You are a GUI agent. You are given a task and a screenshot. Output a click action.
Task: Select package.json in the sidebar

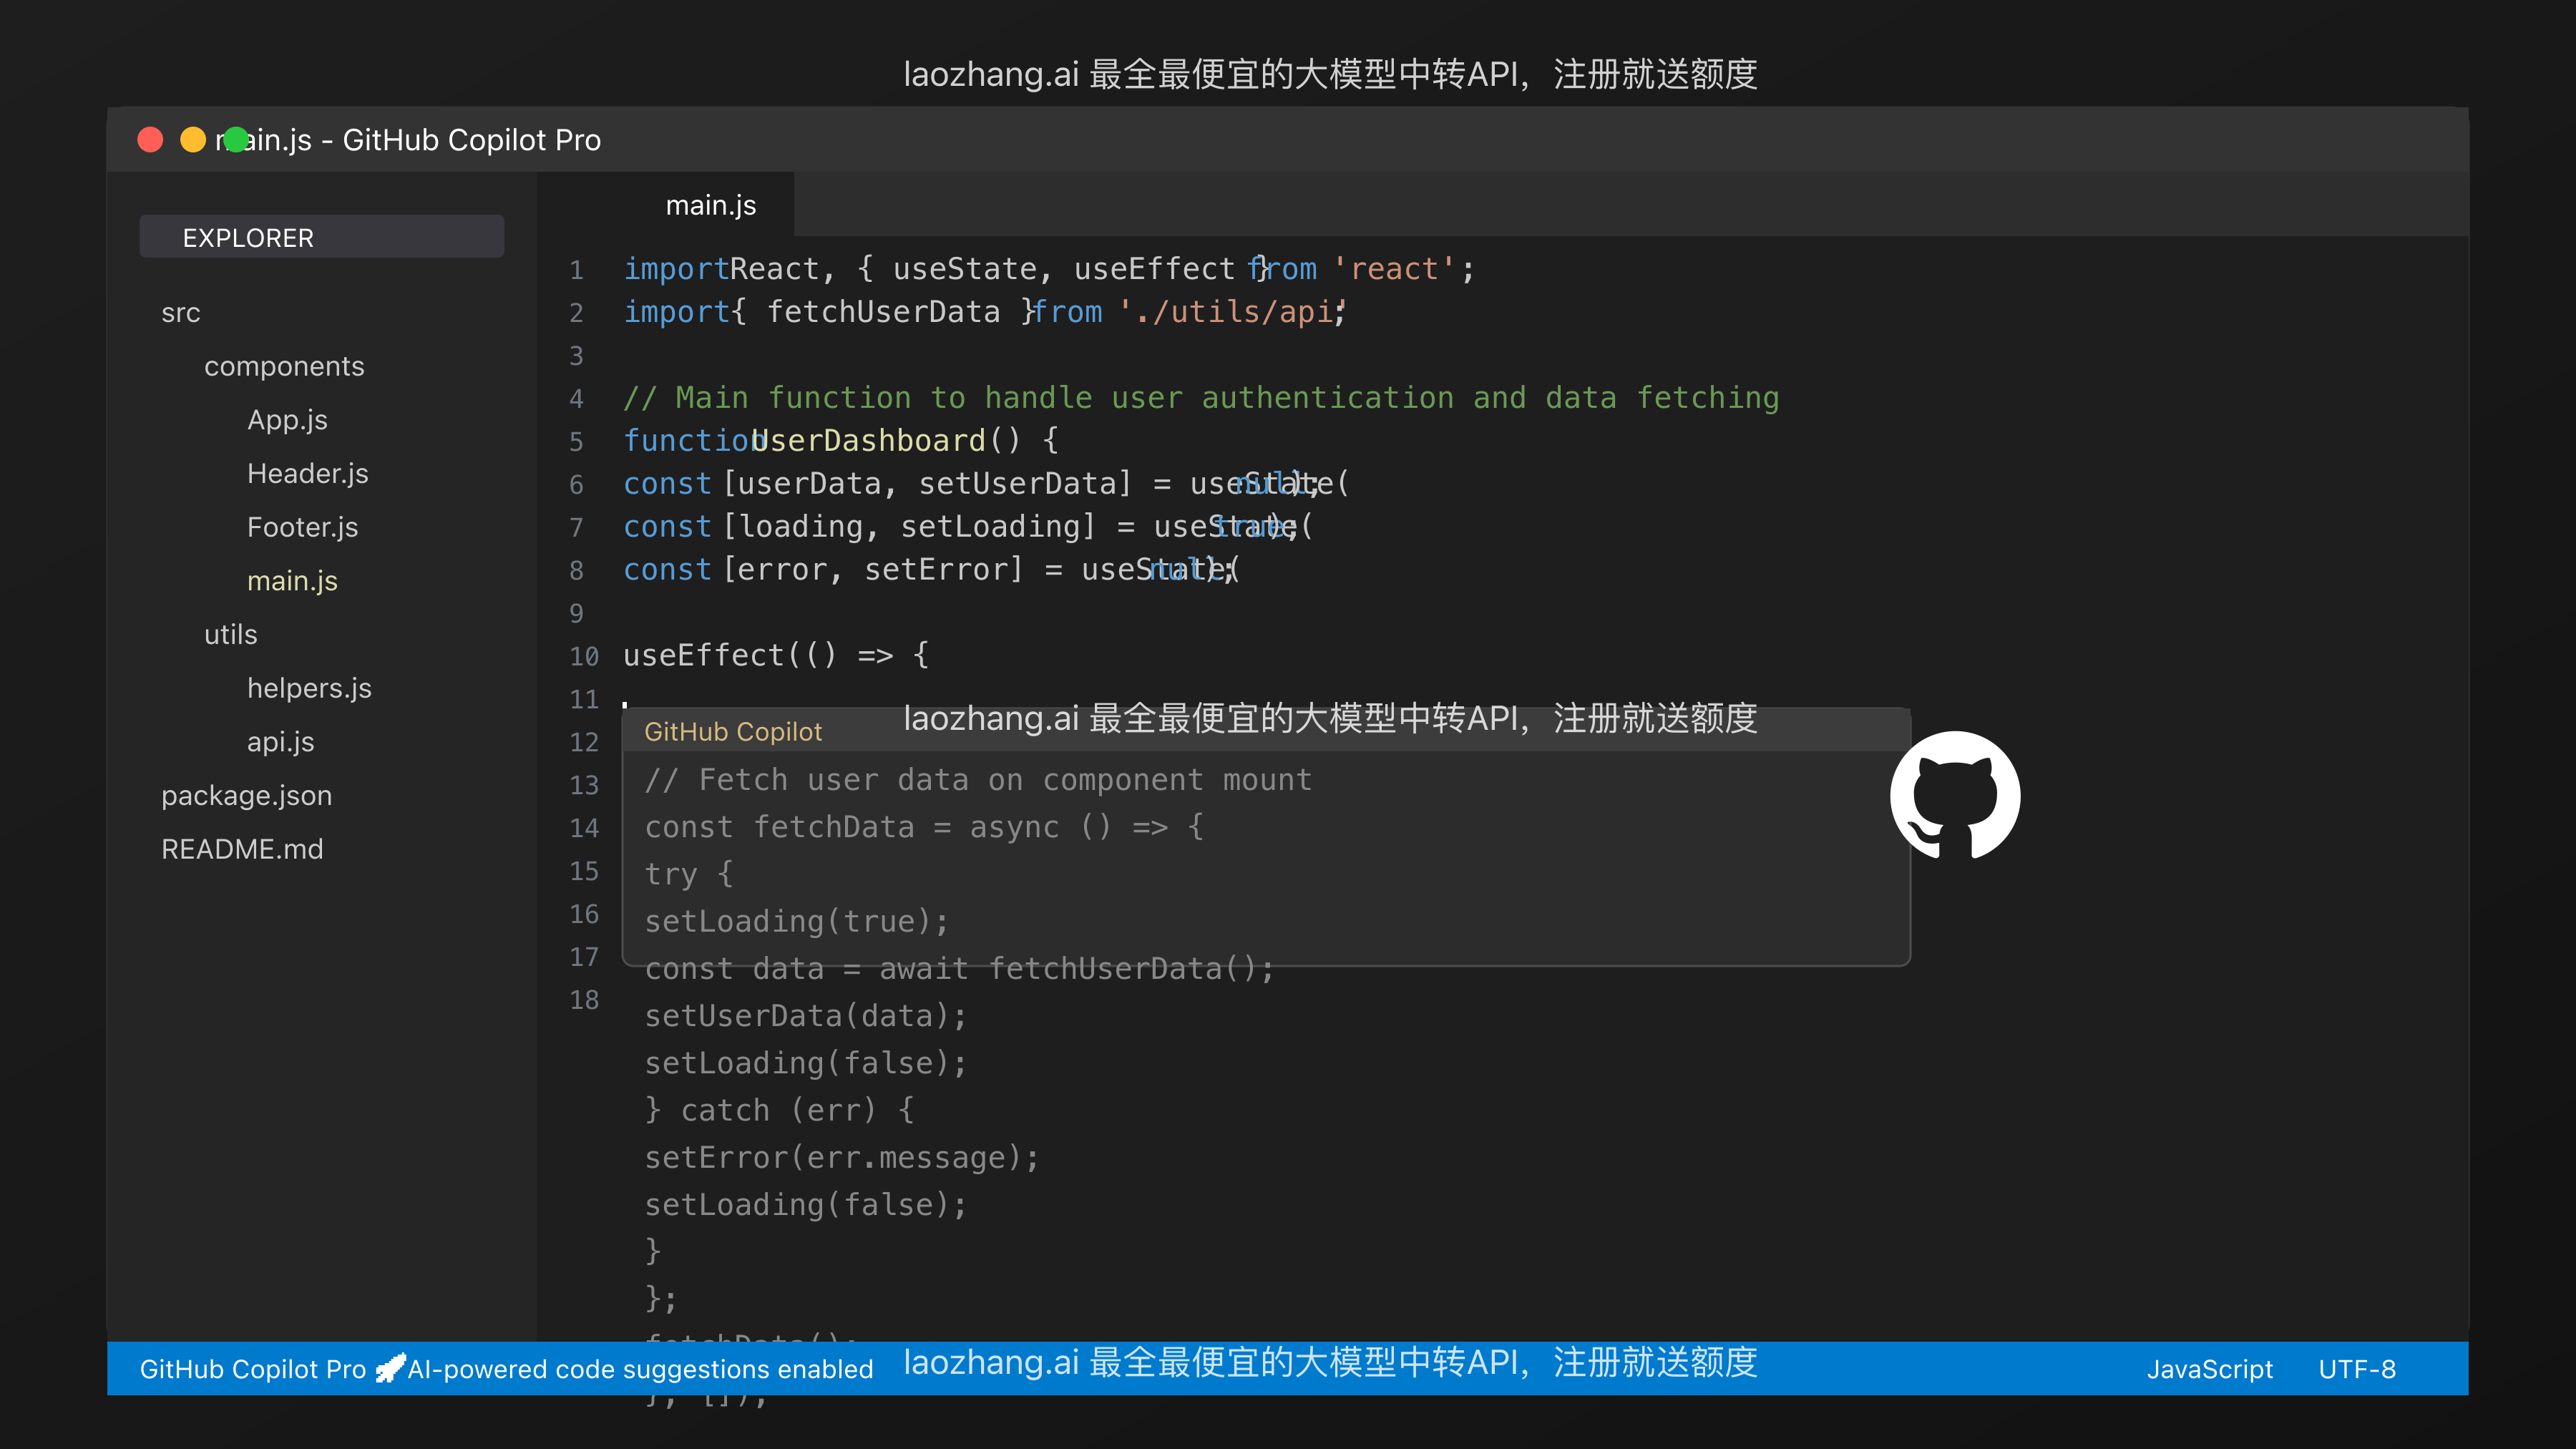246,795
